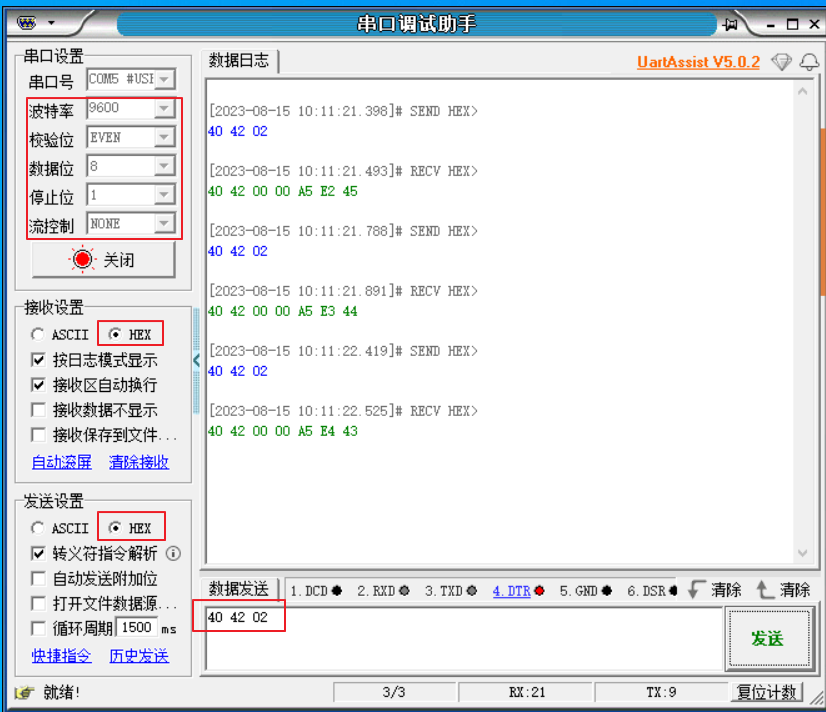The height and width of the screenshot is (712, 826).
Task: Expand the 校验位 EVEN dropdown
Action: [x=164, y=137]
